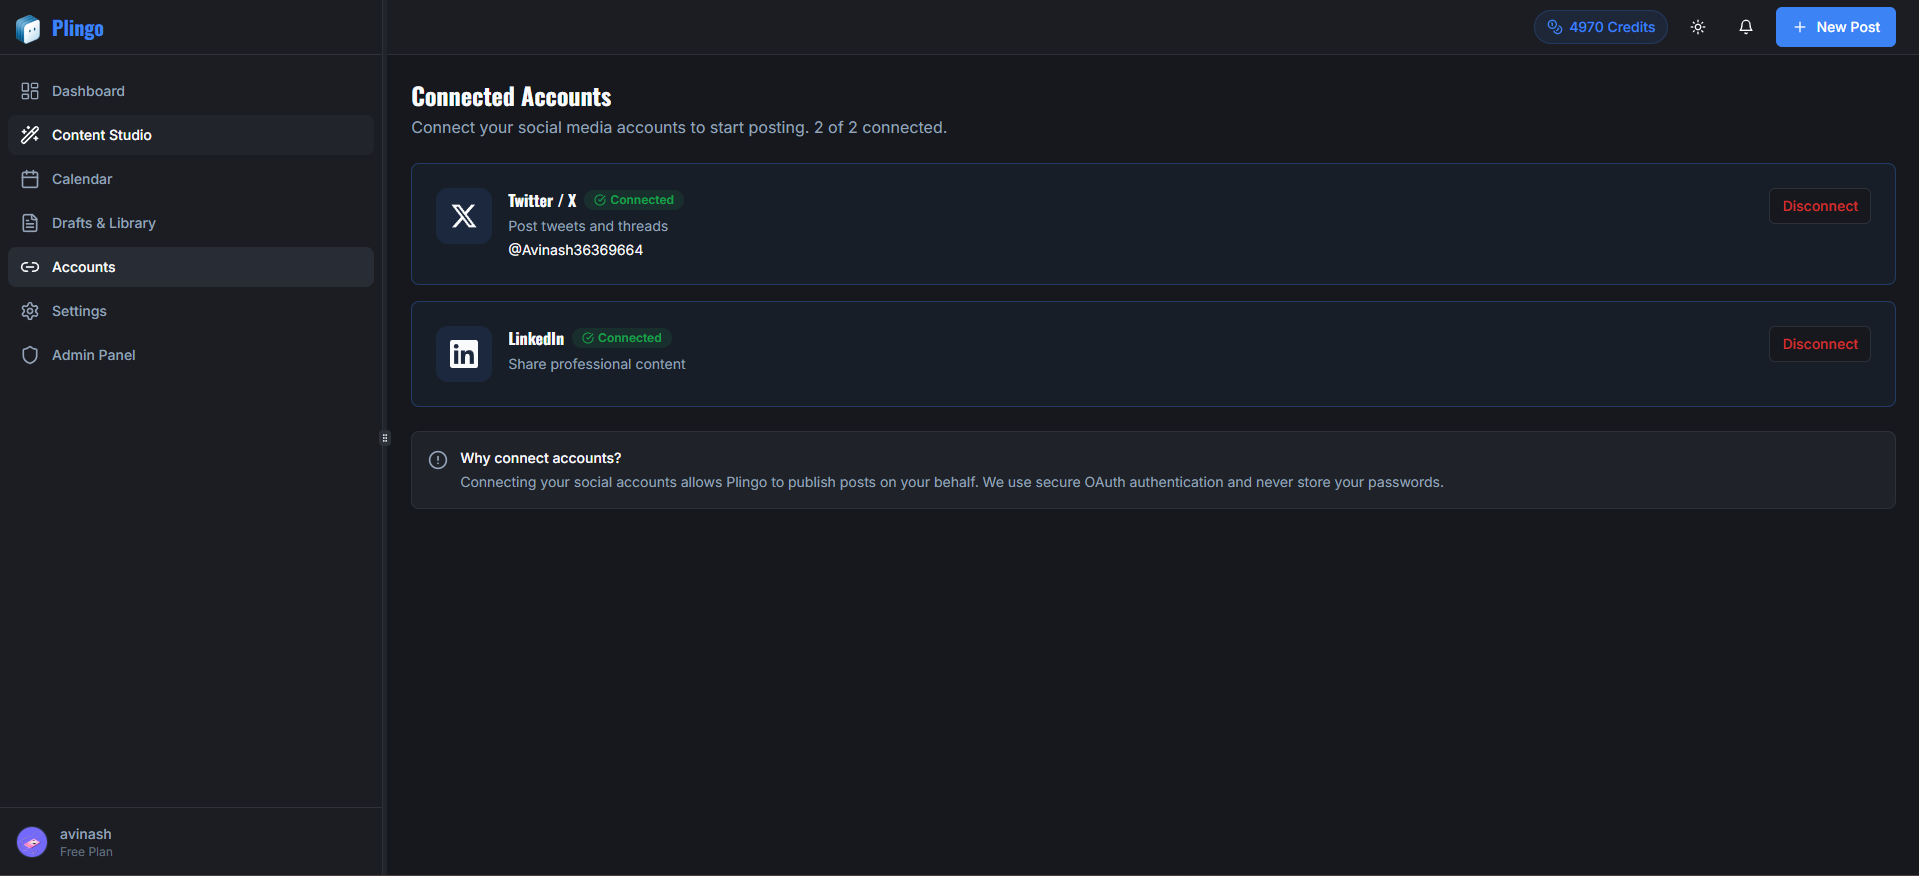The height and width of the screenshot is (876, 1919).
Task: Click the credits coin icon
Action: coord(1555,27)
